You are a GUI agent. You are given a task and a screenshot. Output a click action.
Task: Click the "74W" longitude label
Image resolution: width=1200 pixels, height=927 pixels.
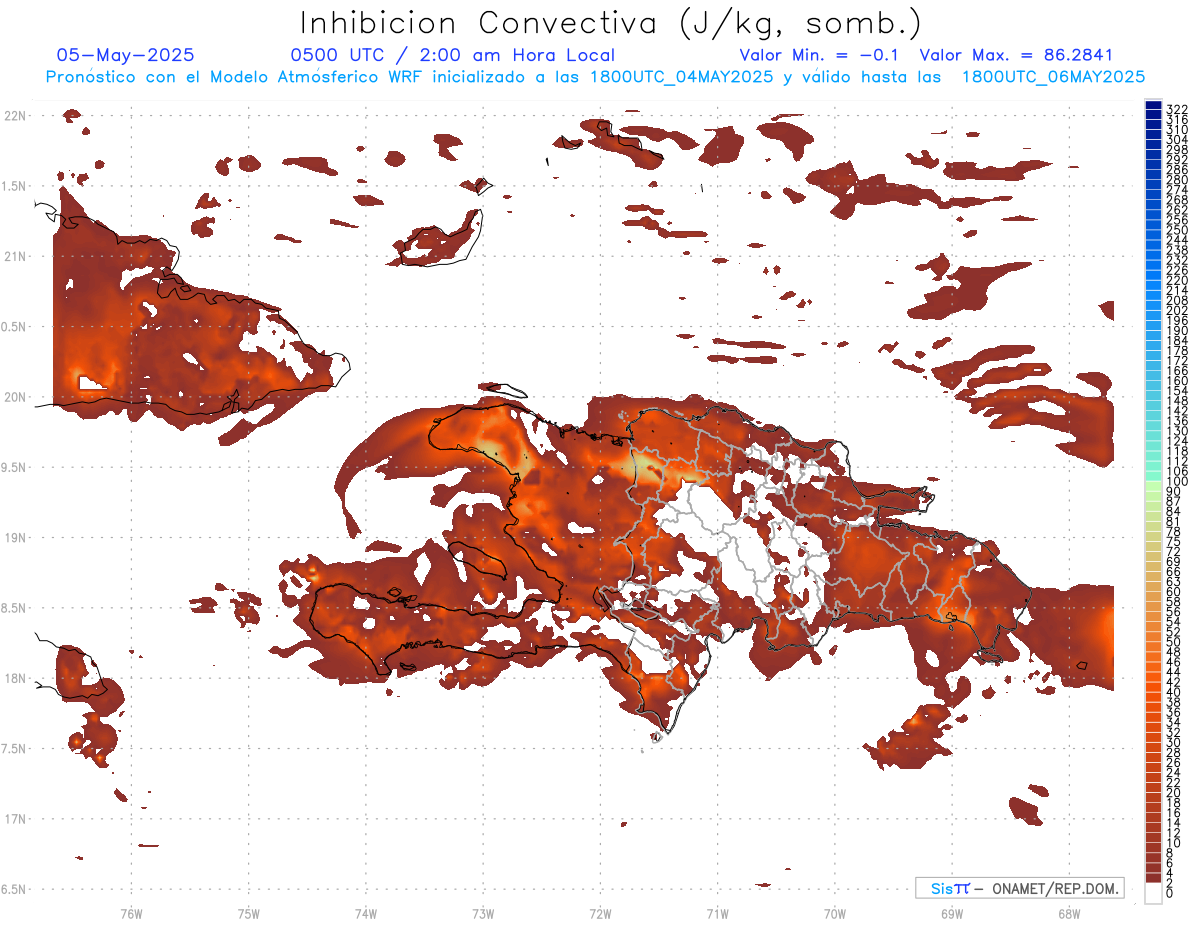click(x=366, y=913)
